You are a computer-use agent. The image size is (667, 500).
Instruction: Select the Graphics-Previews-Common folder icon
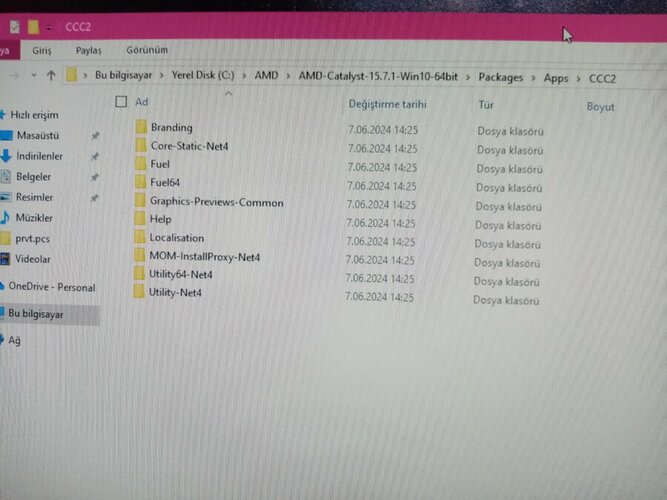pos(140,200)
